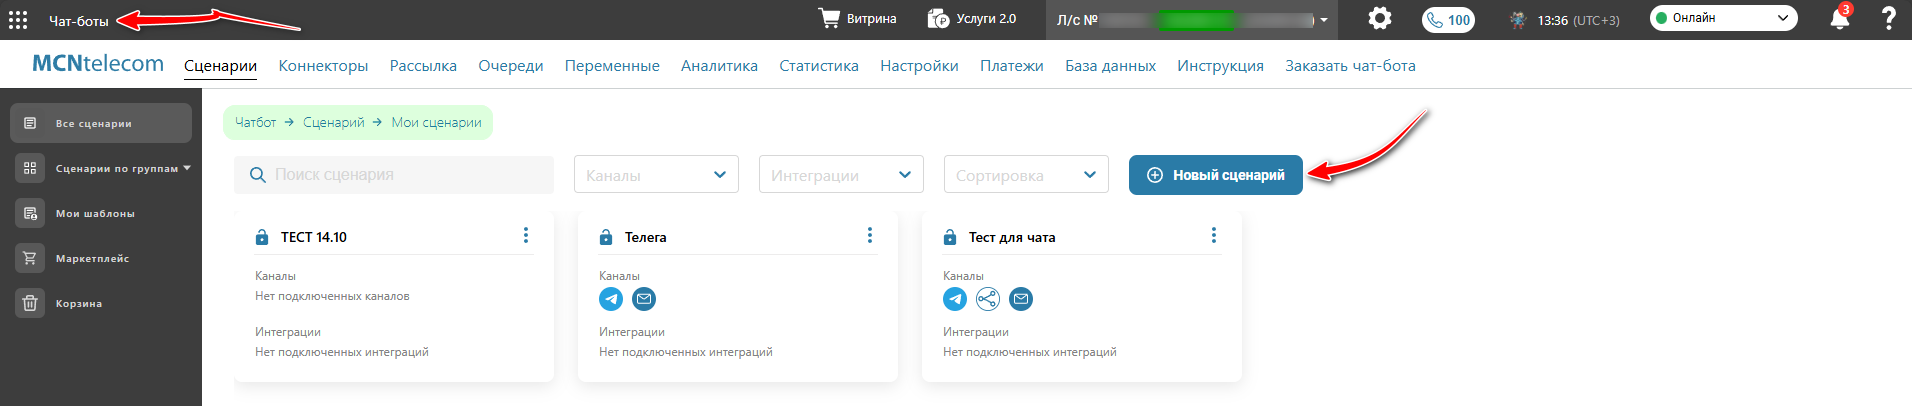1912x406 pixels.
Task: Switch to the Переменные tab
Action: point(612,66)
